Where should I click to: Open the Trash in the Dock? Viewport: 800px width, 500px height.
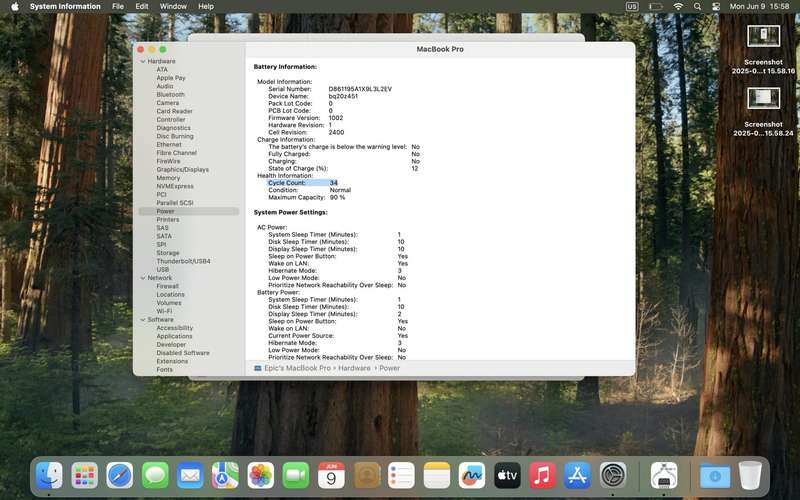750,476
